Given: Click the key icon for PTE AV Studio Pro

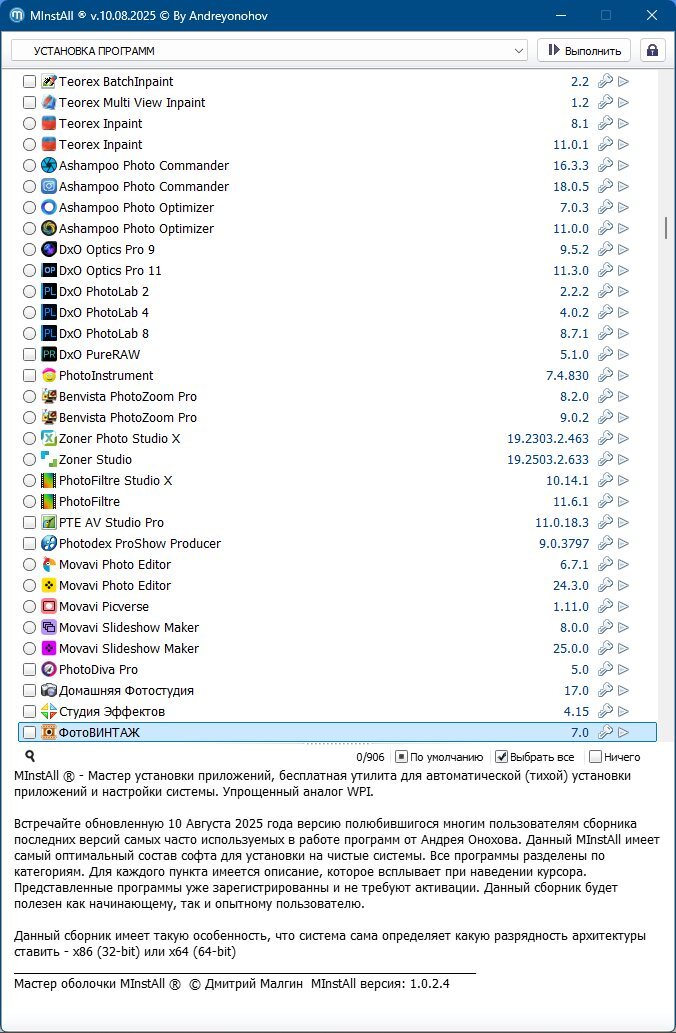Looking at the screenshot, I should (605, 522).
